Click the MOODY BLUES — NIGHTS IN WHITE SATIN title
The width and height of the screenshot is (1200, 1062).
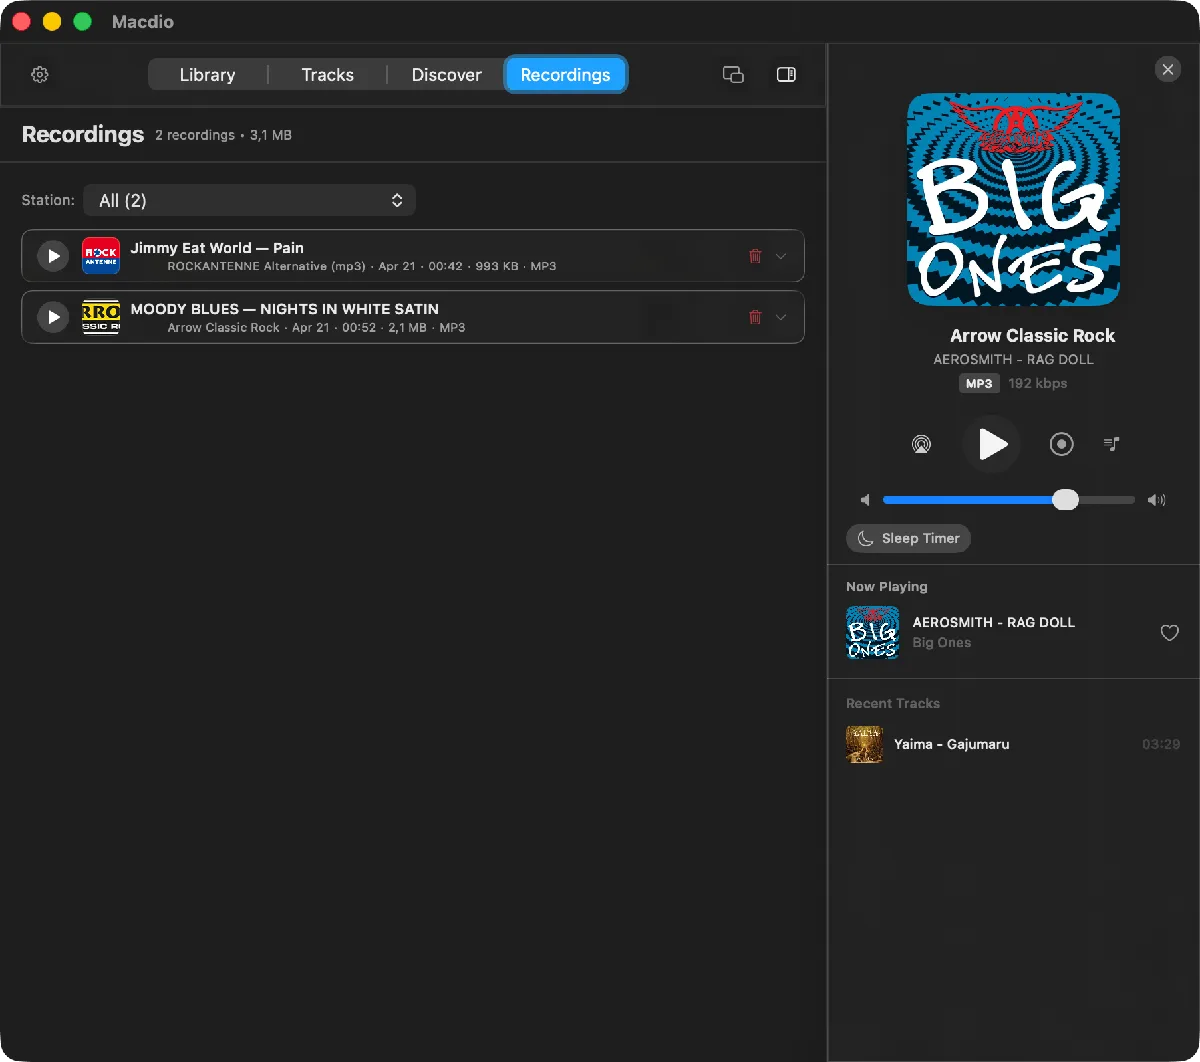285,309
